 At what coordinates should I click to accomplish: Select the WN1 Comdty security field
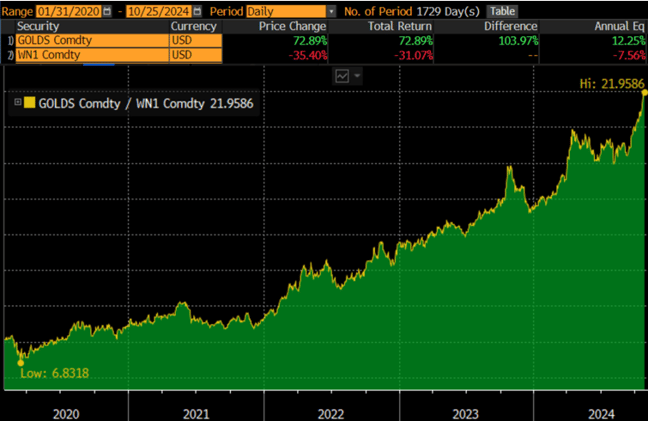92,55
